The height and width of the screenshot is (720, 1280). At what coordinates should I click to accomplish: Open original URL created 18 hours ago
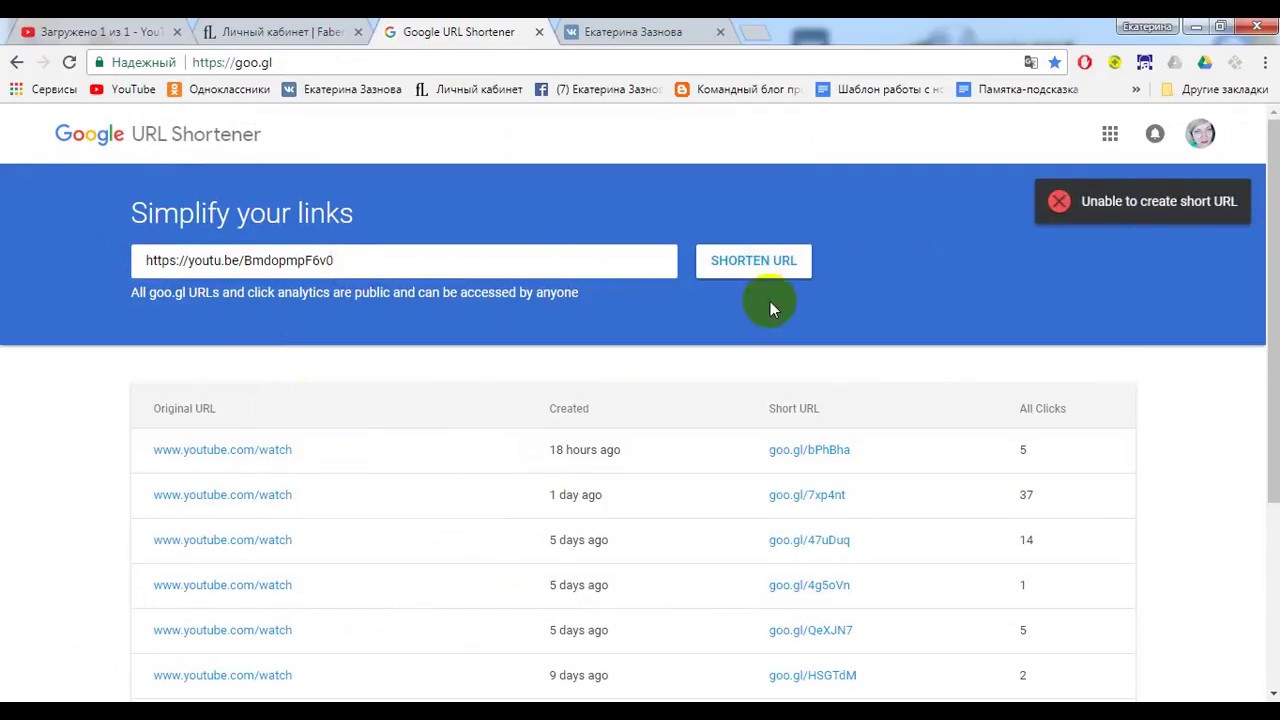tap(222, 450)
